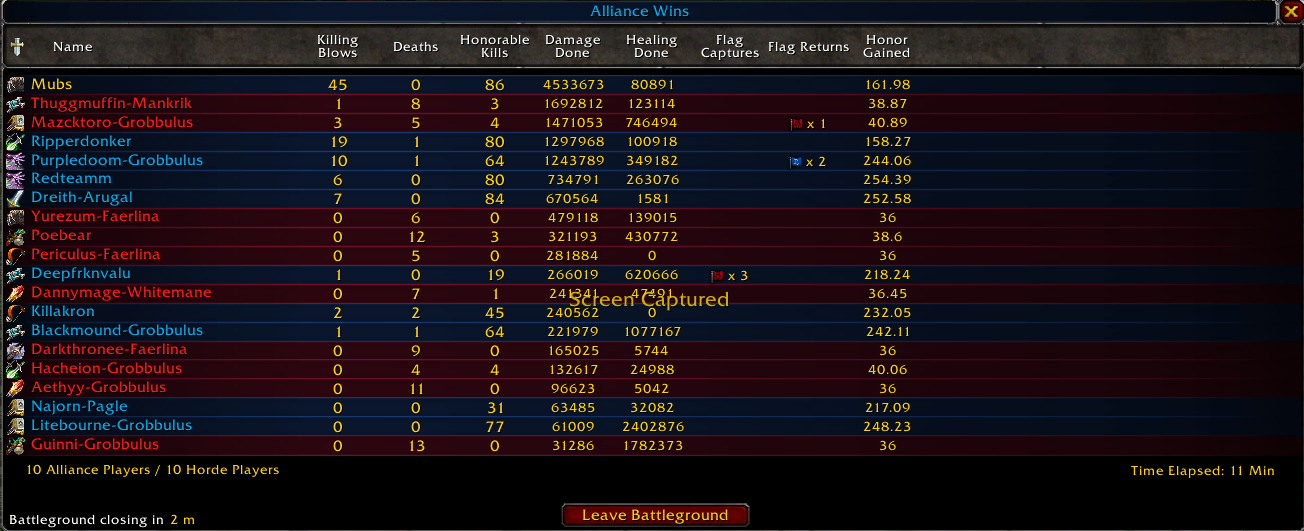
Task: Select the class icon beside Dannymage-Whitemane
Action: click(15, 294)
